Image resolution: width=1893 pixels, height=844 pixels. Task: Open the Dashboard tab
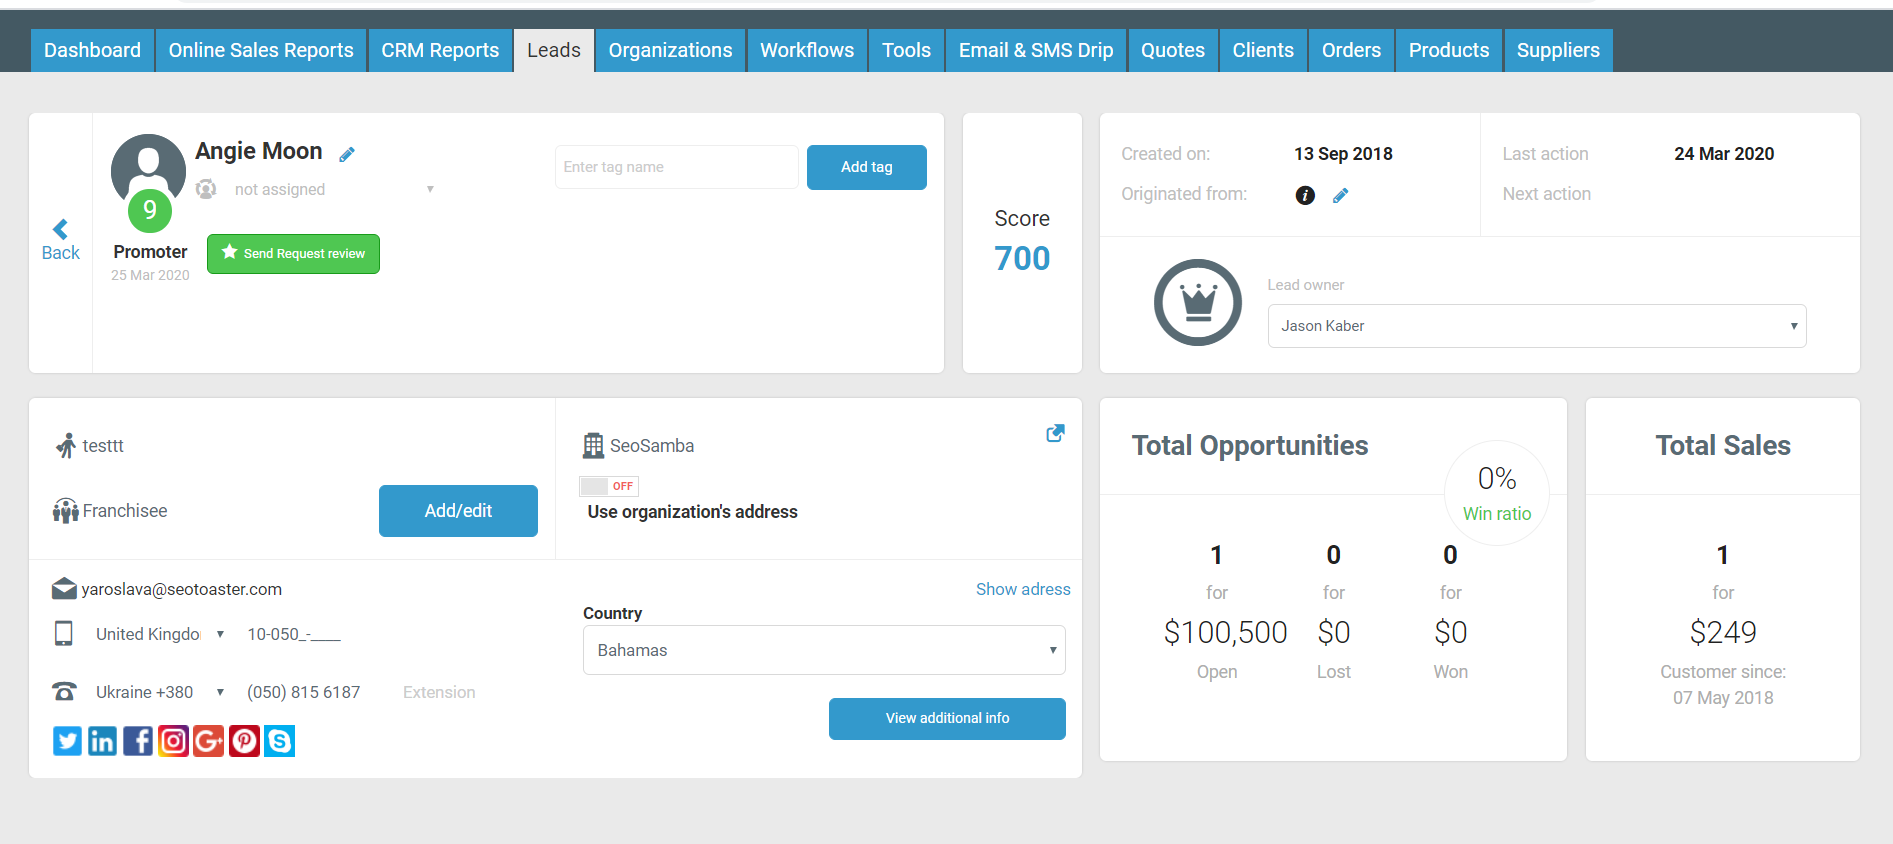[93, 50]
